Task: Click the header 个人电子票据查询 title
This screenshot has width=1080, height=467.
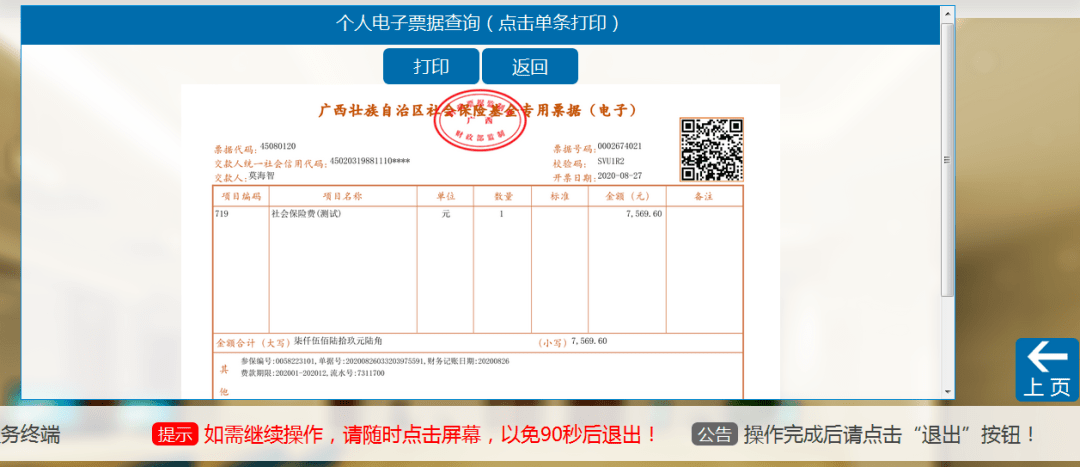Action: click(x=477, y=23)
